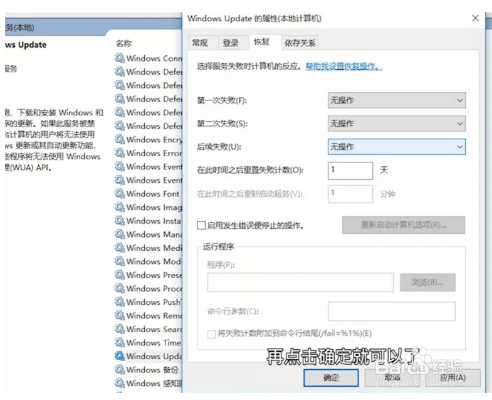Click gear icon of Windows Font service

120,193
